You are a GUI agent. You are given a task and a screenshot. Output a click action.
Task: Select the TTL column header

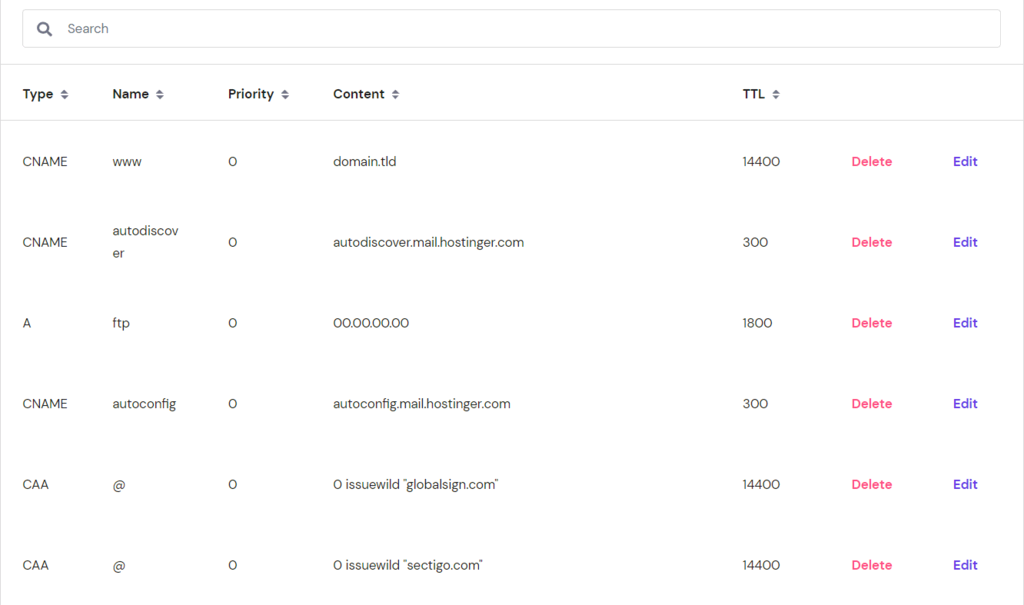752,93
